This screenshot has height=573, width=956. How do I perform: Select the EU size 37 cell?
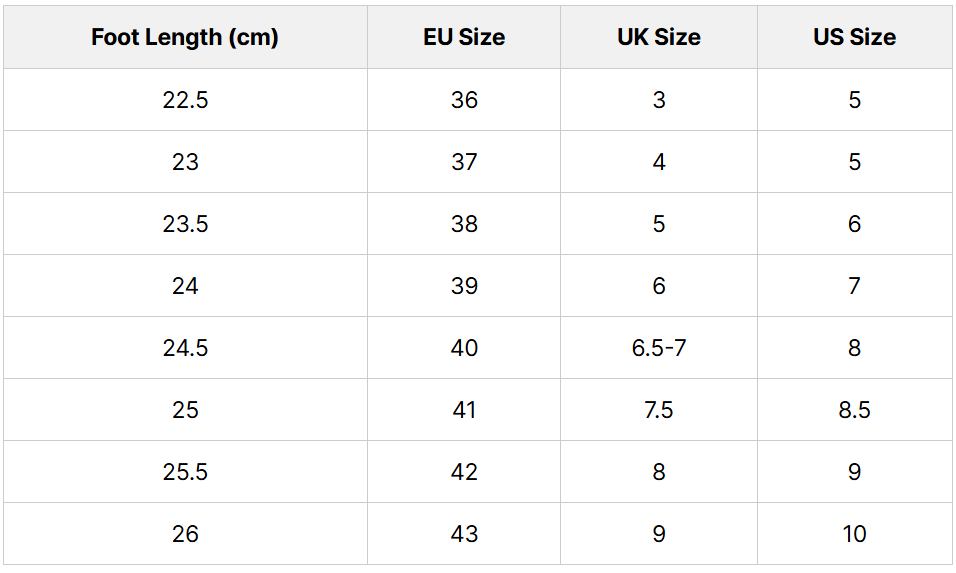pyautogui.click(x=464, y=162)
